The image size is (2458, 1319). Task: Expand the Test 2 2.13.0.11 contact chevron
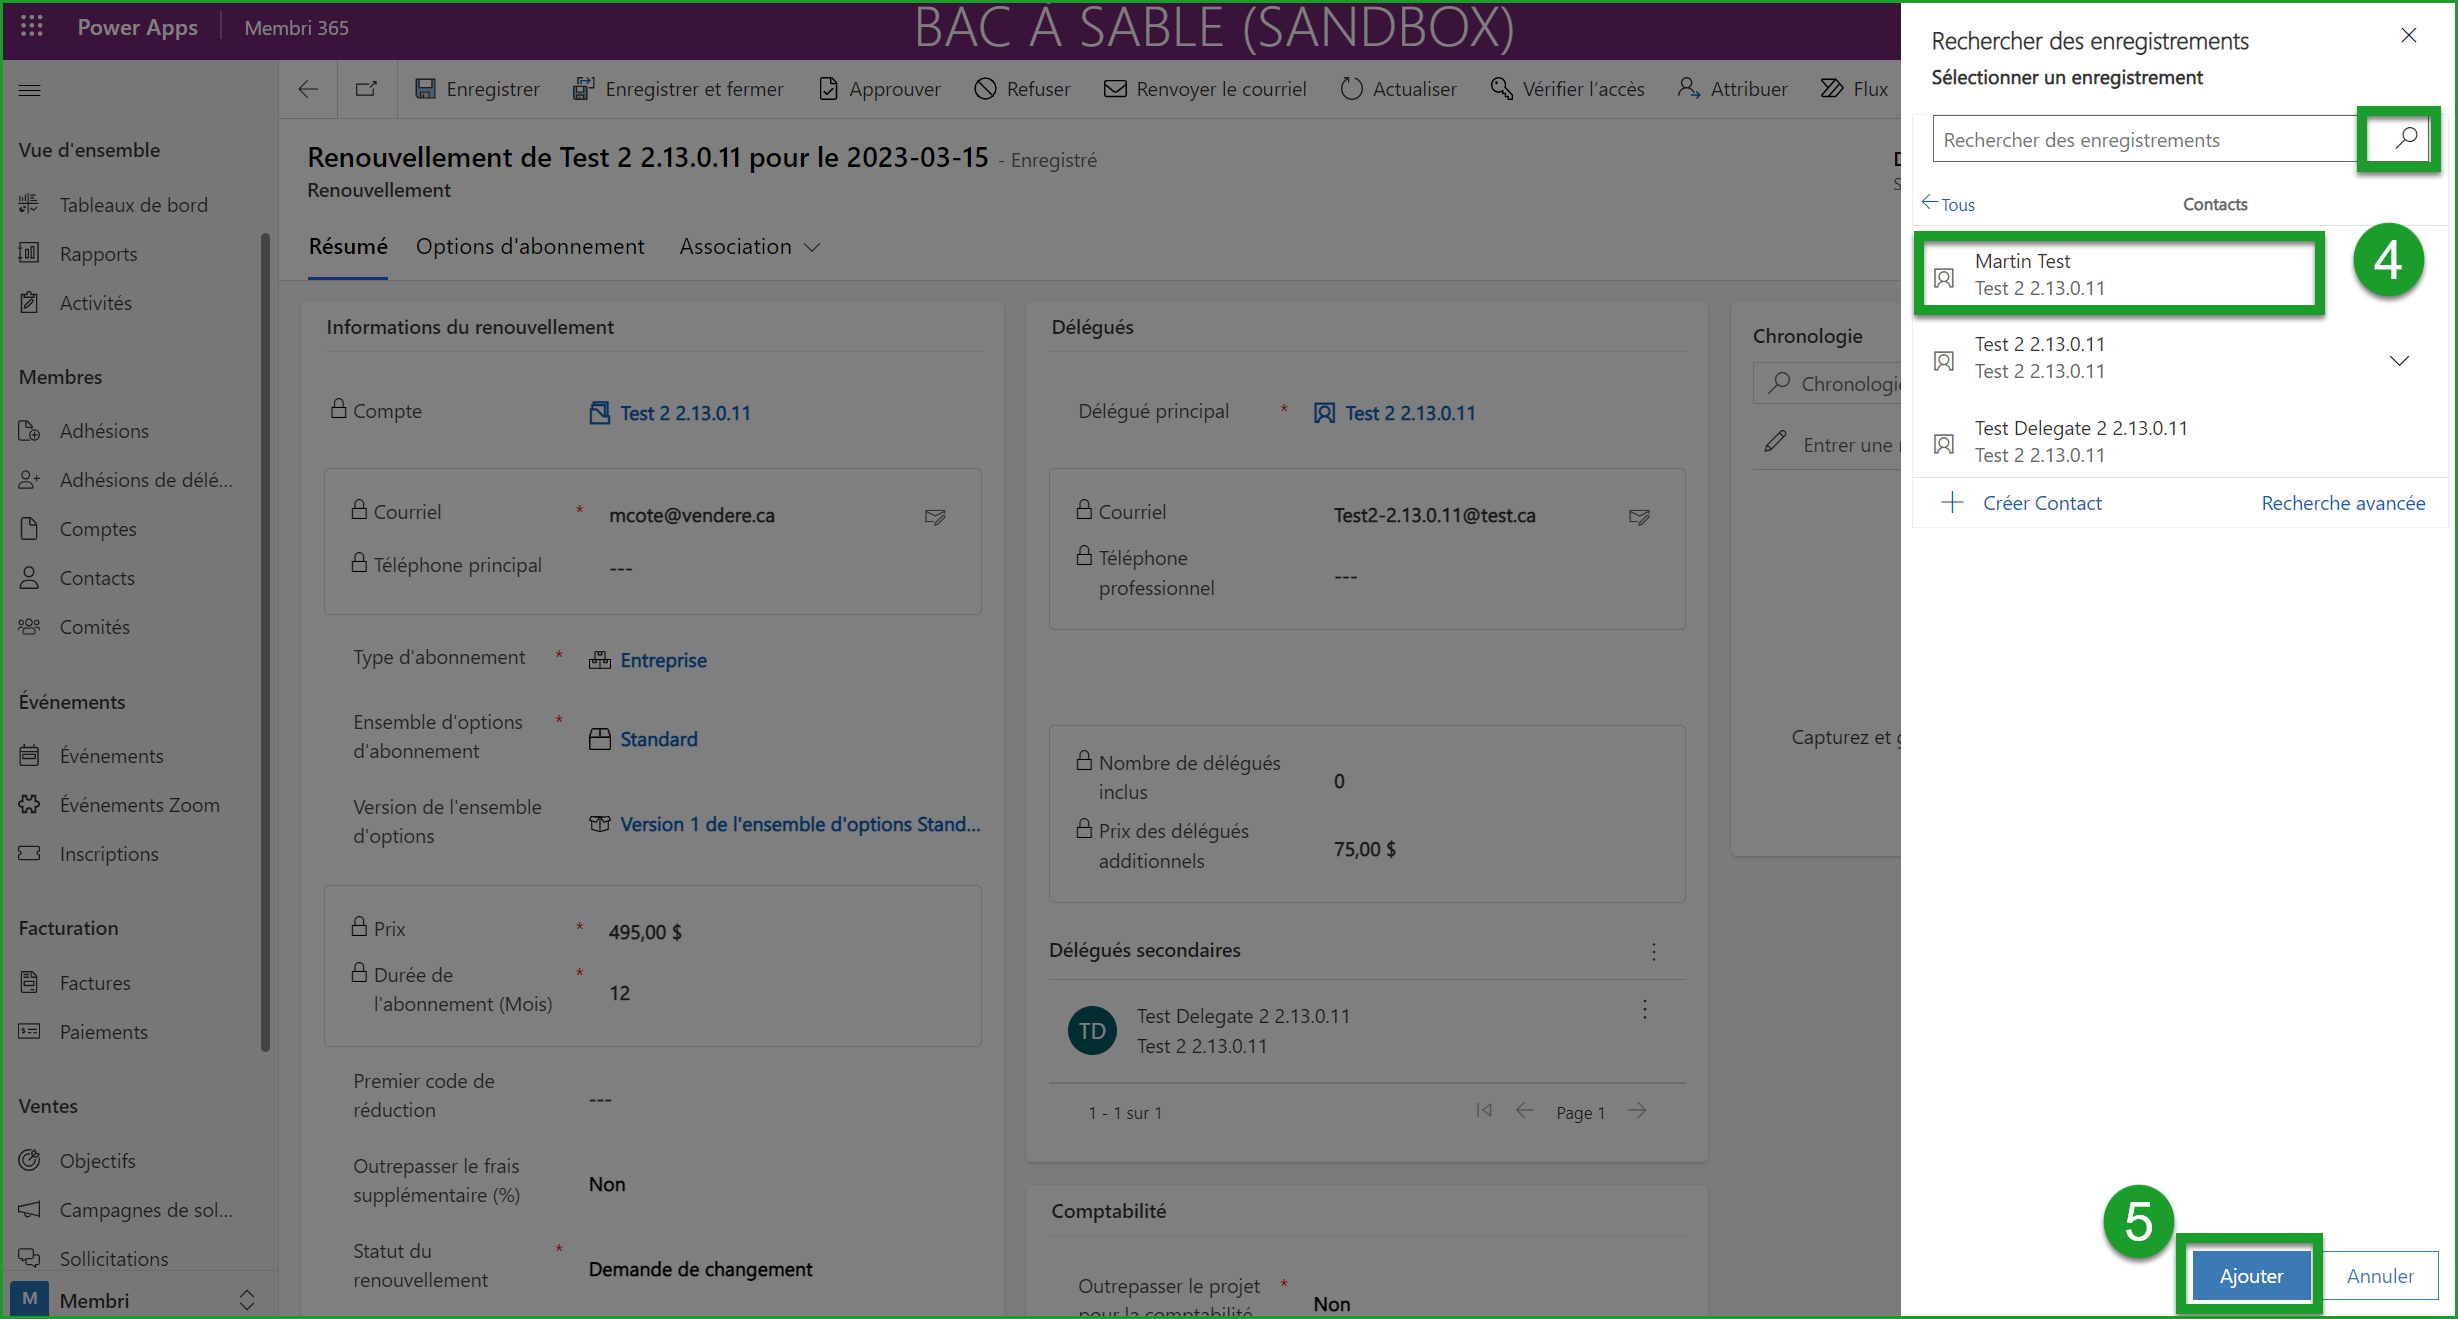(2399, 360)
